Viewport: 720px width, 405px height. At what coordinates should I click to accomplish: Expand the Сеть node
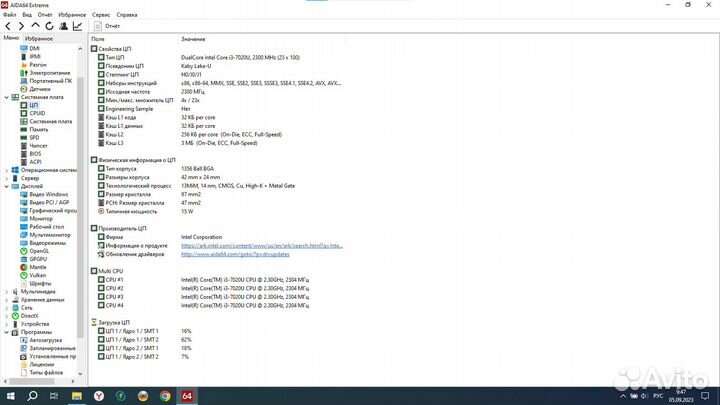coord(6,308)
